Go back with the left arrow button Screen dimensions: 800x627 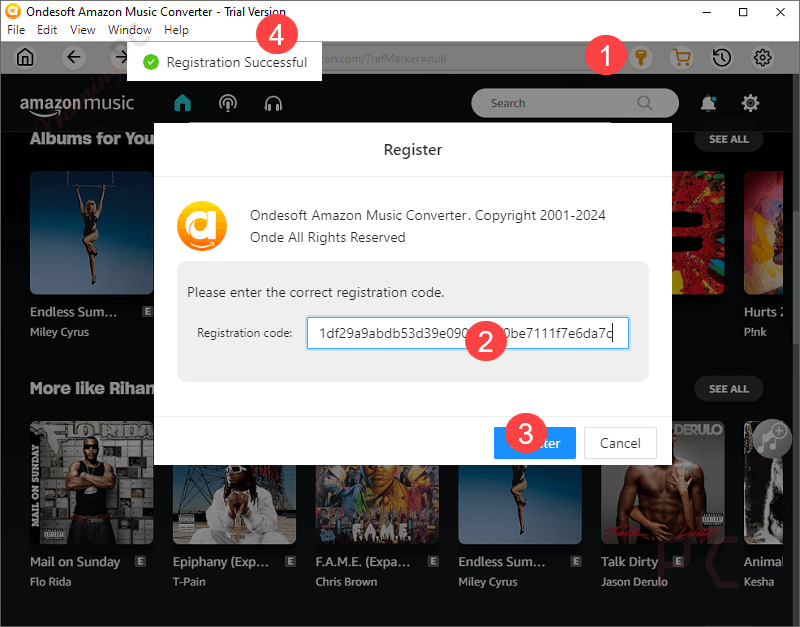pyautogui.click(x=73, y=57)
